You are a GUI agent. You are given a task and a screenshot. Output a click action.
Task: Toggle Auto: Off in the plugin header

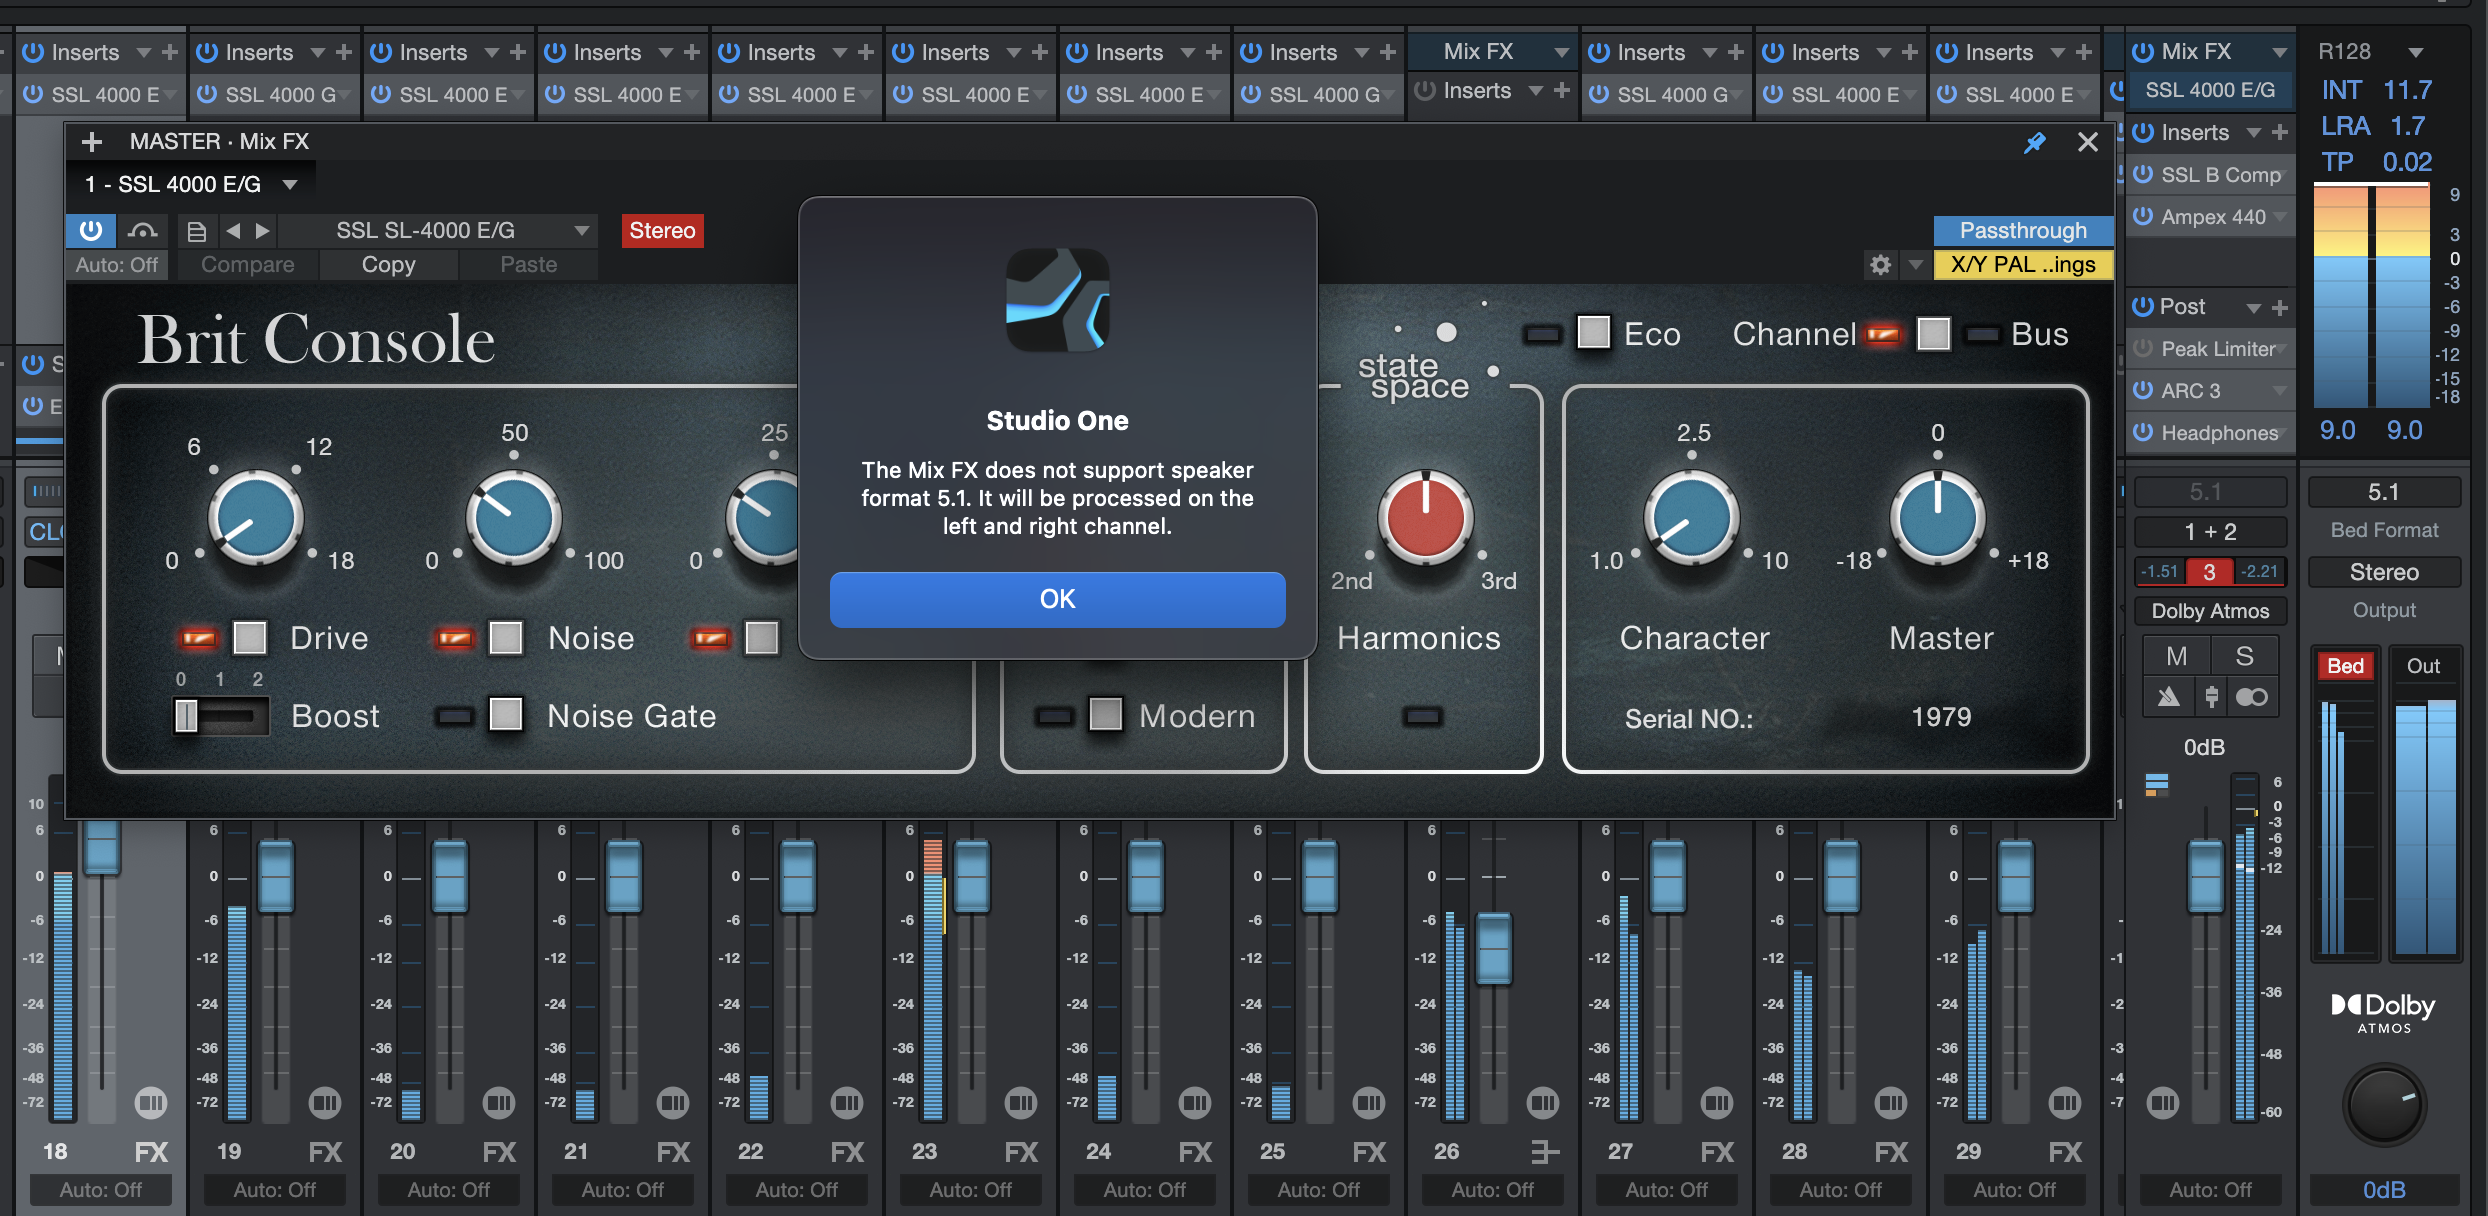117,265
